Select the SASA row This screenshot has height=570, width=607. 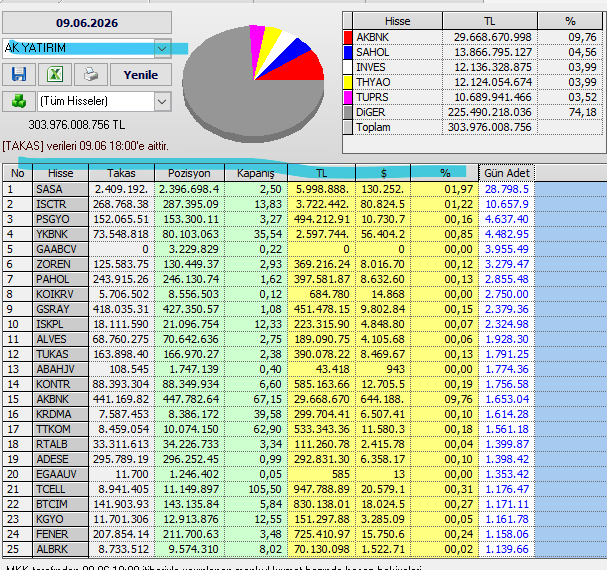268,189
